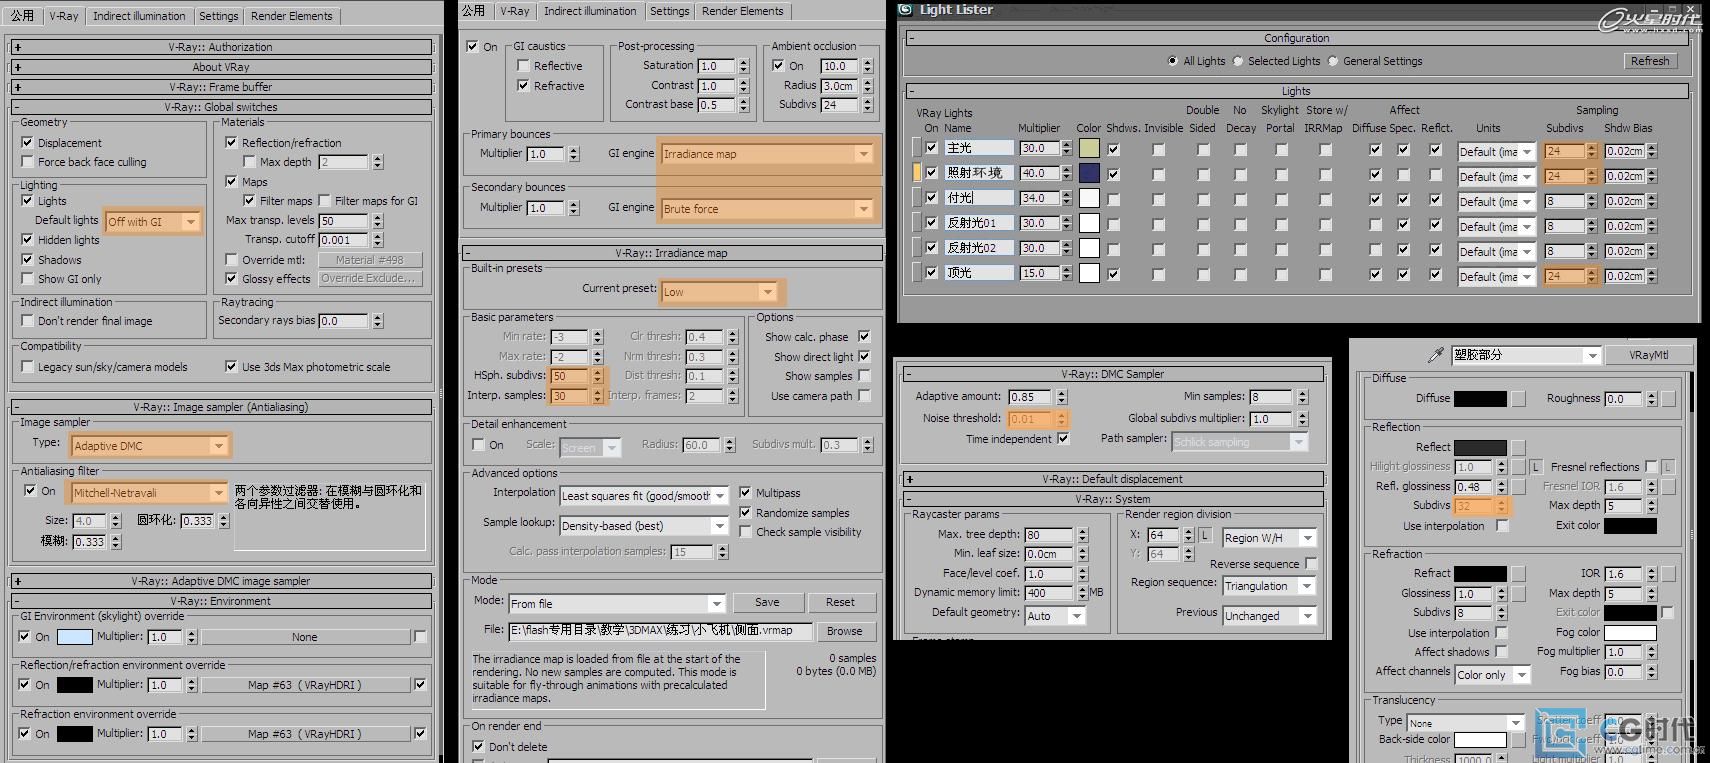
Task: Select left panel 公用 tab
Action: point(22,16)
